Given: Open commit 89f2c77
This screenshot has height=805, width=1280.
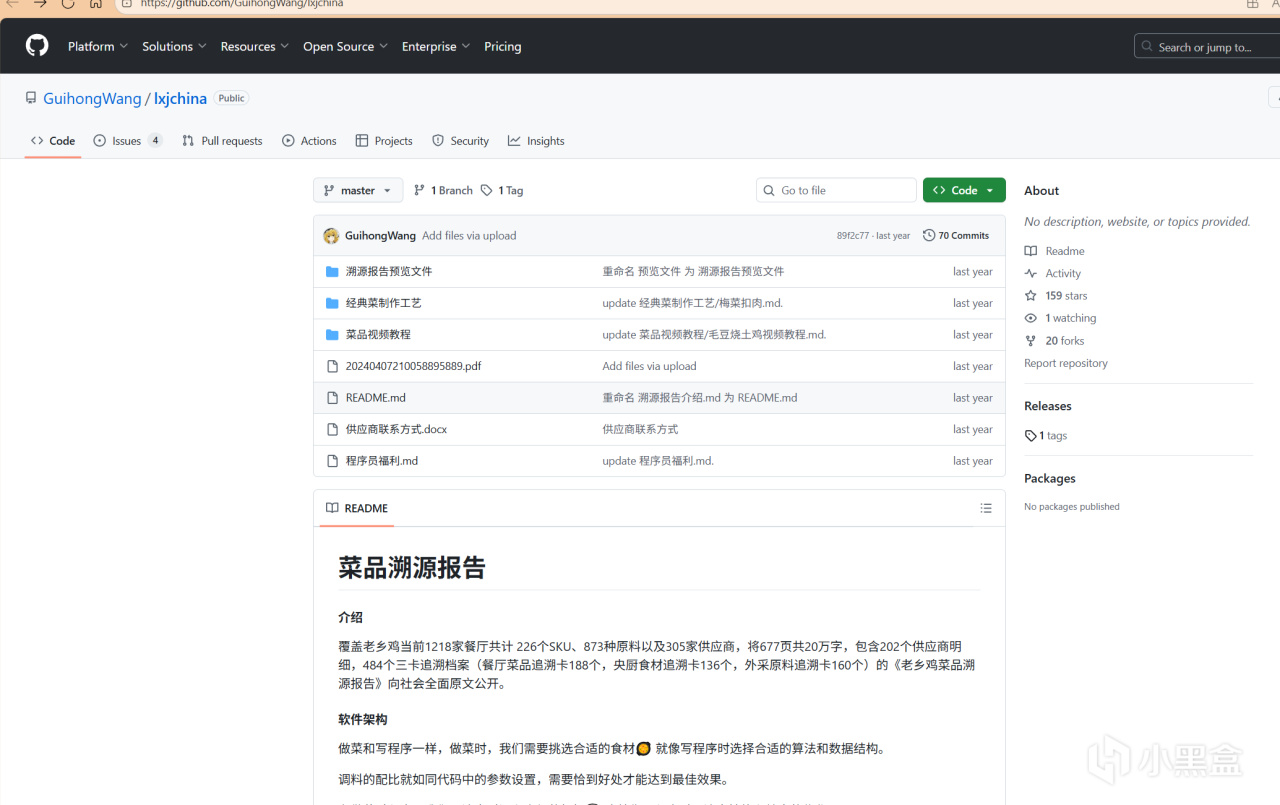Looking at the screenshot, I should click(853, 236).
